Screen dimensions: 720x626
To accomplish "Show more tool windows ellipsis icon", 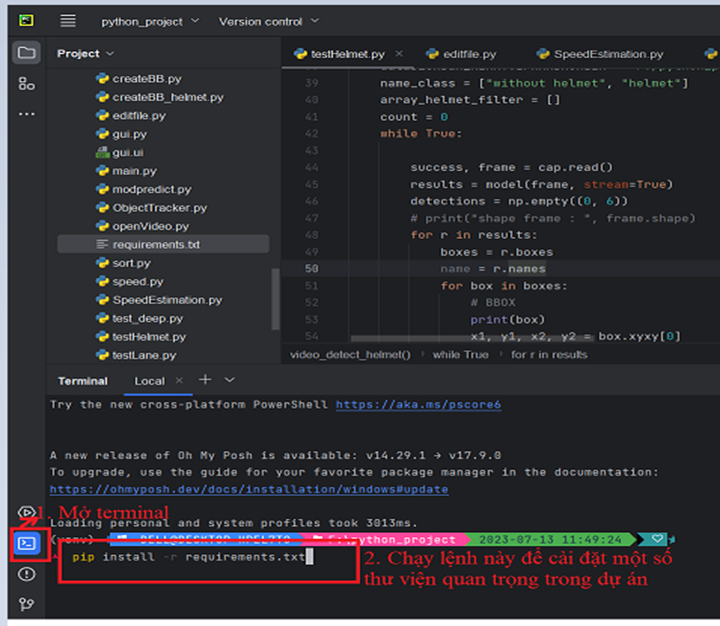I will tap(26, 113).
